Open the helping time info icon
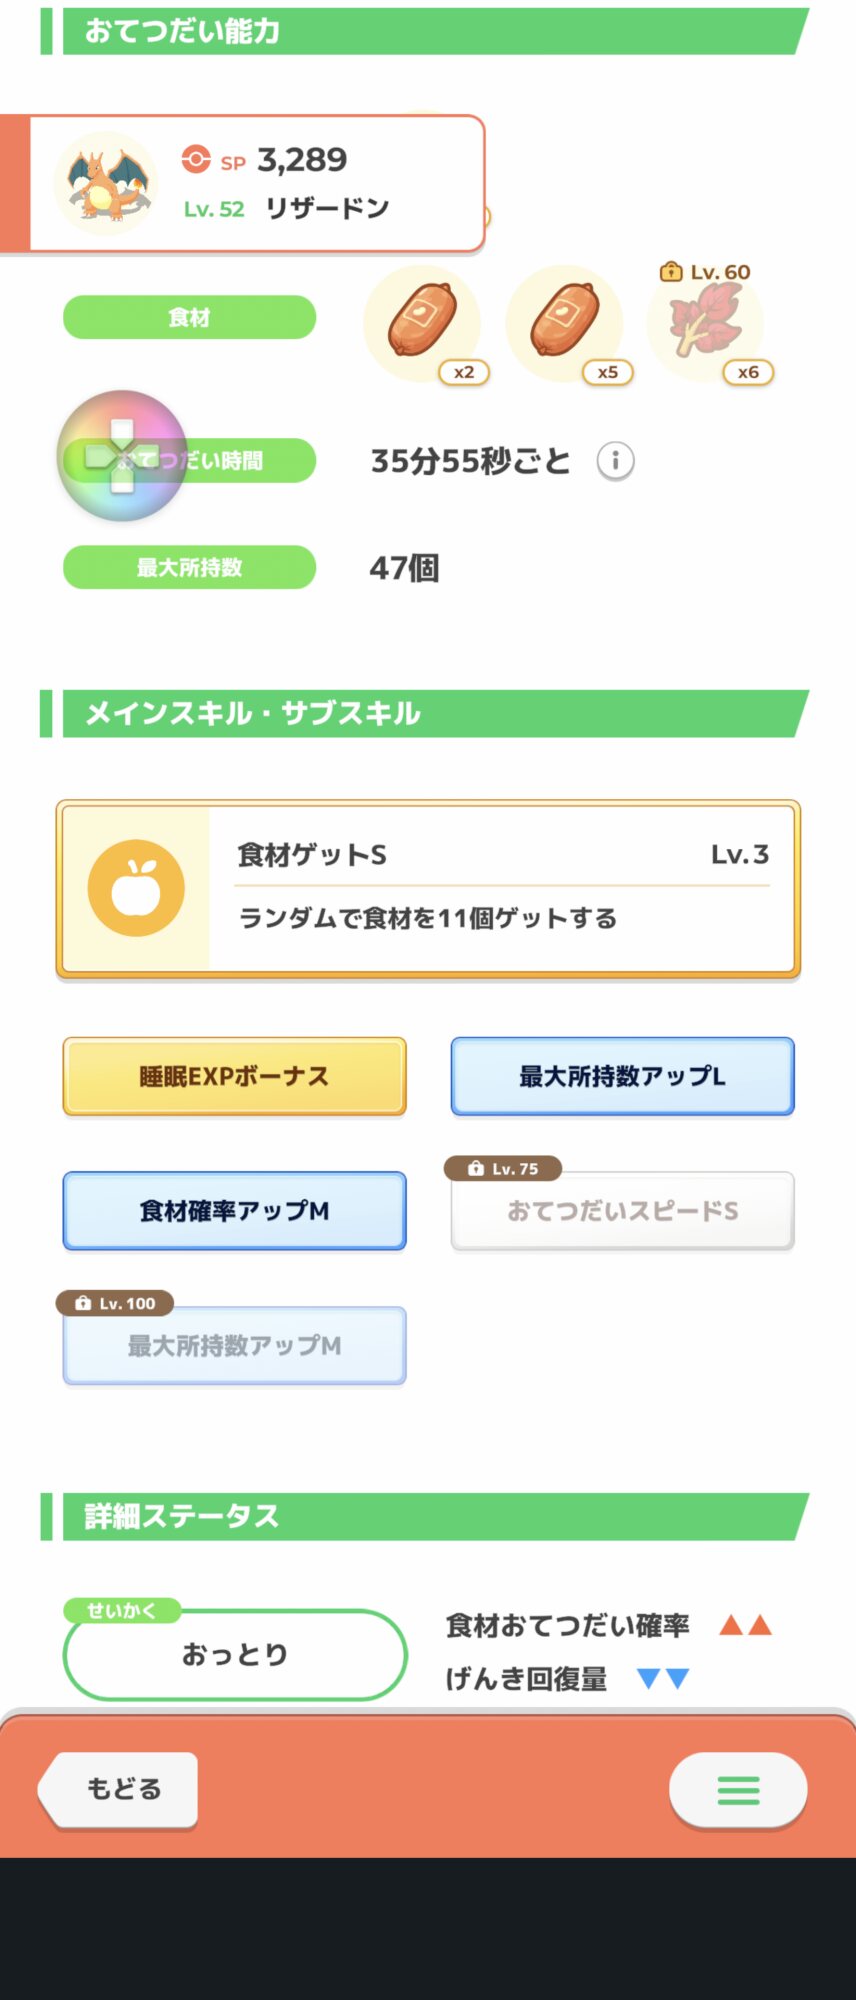Viewport: 856px width, 2000px height. (615, 461)
